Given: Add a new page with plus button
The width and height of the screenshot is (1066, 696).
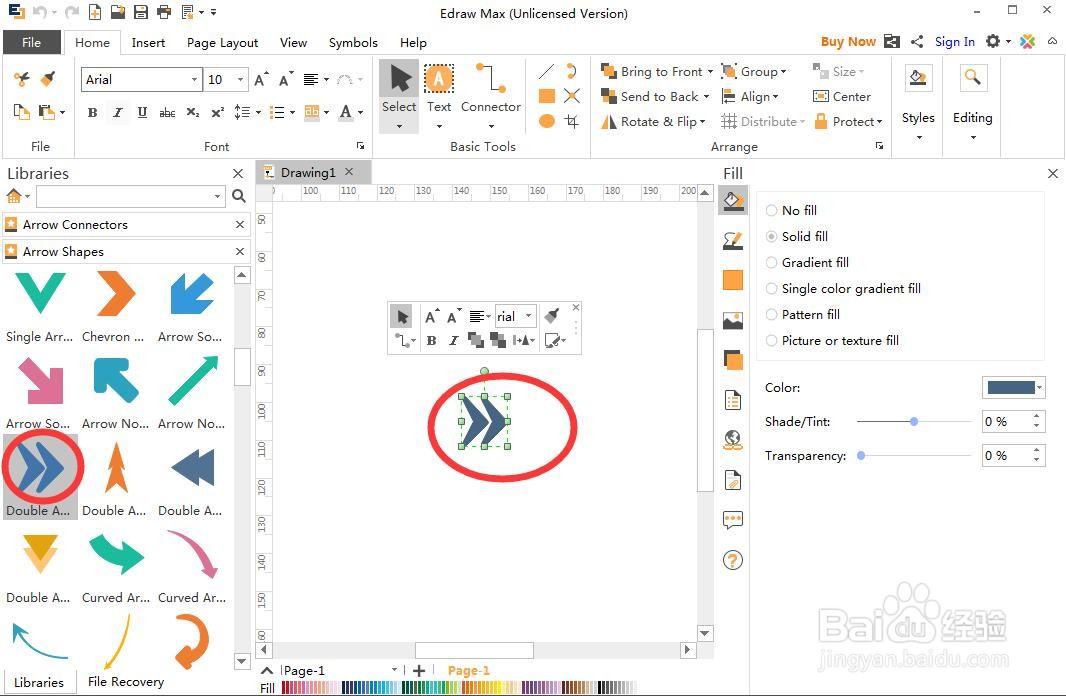Looking at the screenshot, I should point(419,671).
